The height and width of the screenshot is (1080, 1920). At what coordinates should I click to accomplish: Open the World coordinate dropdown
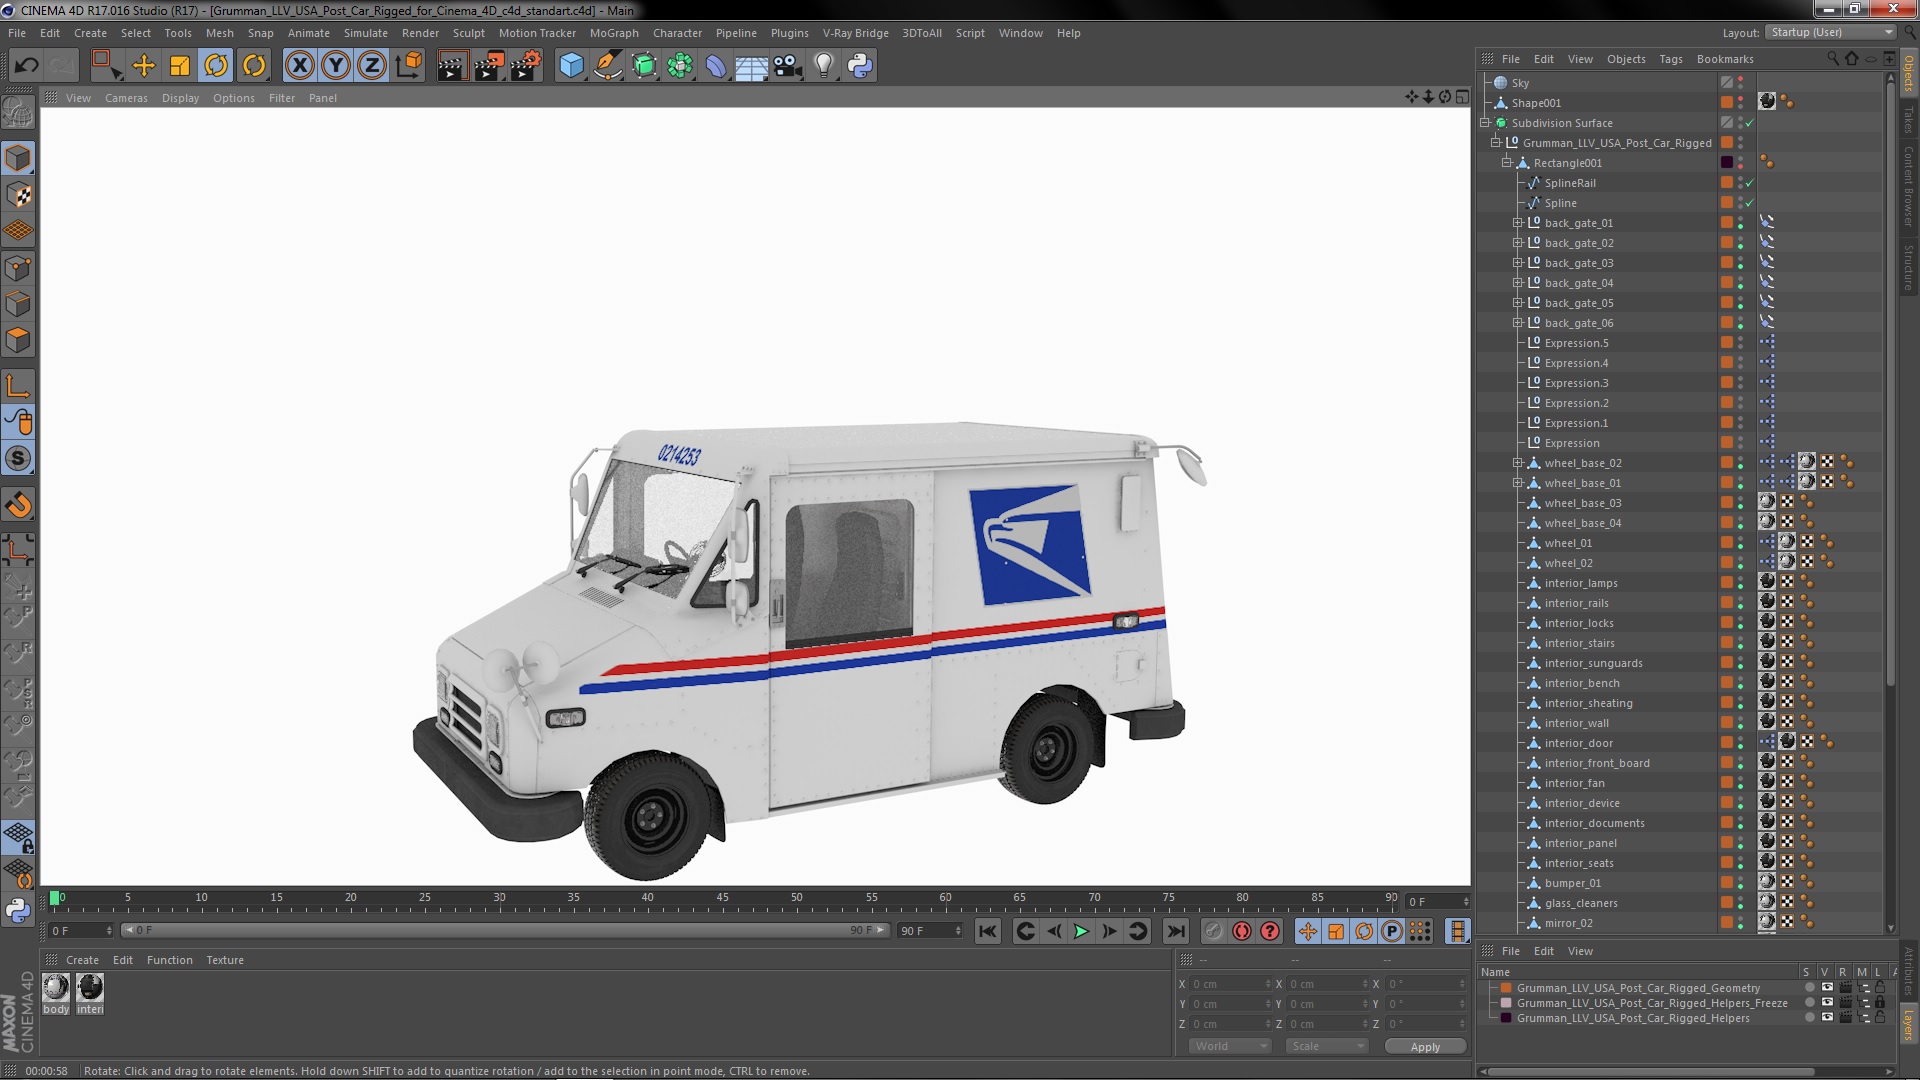click(x=1229, y=1046)
